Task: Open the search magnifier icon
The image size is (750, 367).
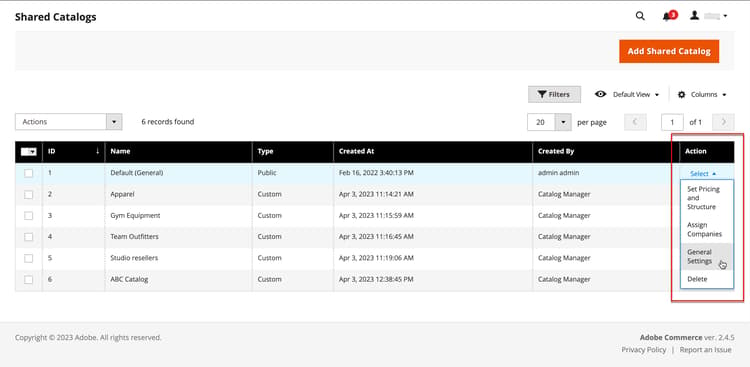Action: tap(640, 16)
